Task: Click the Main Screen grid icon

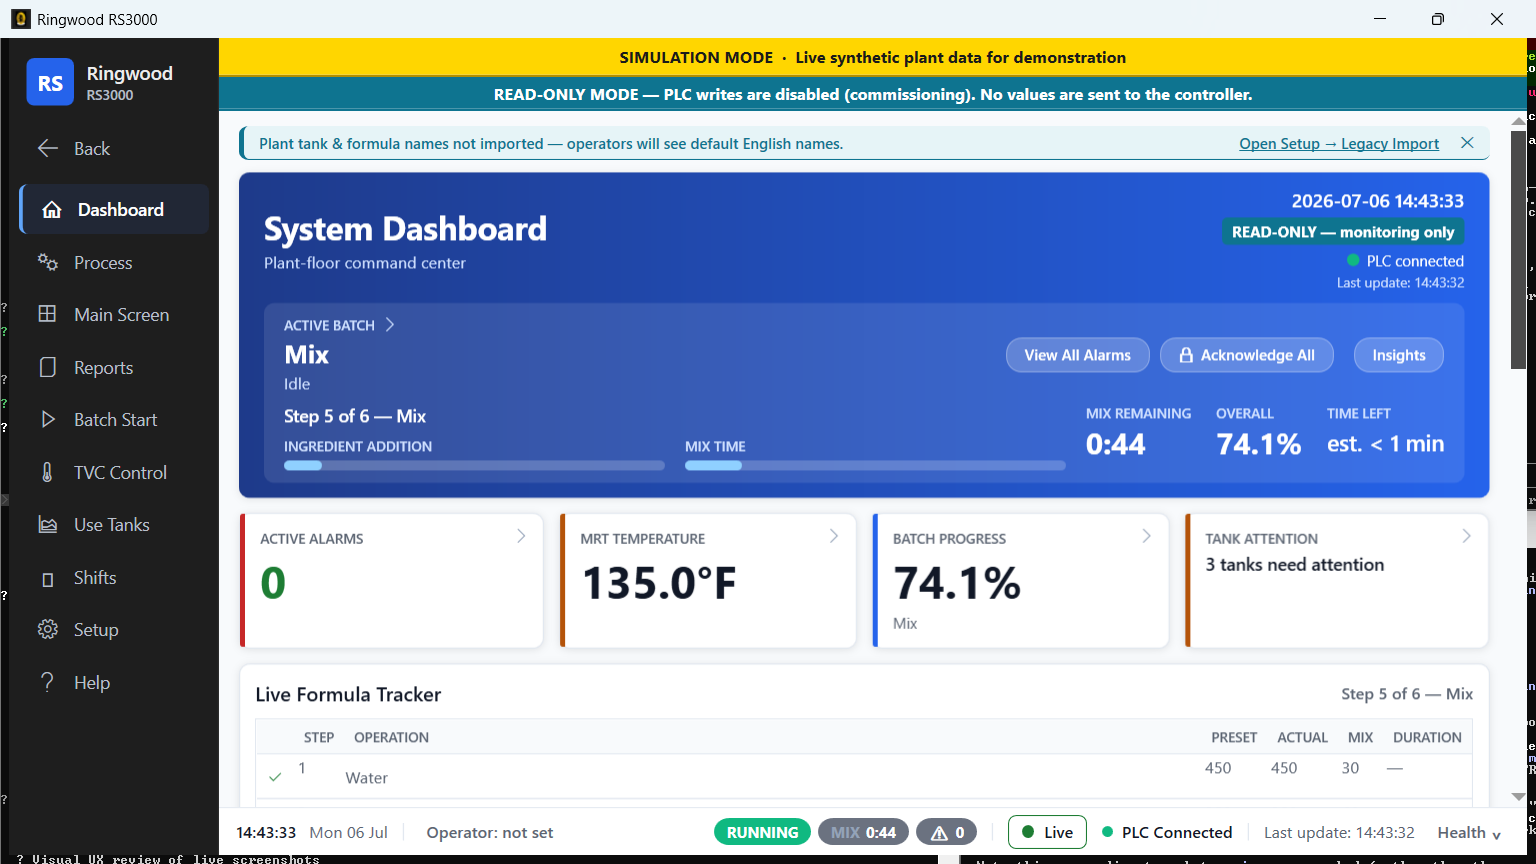Action: pyautogui.click(x=47, y=314)
